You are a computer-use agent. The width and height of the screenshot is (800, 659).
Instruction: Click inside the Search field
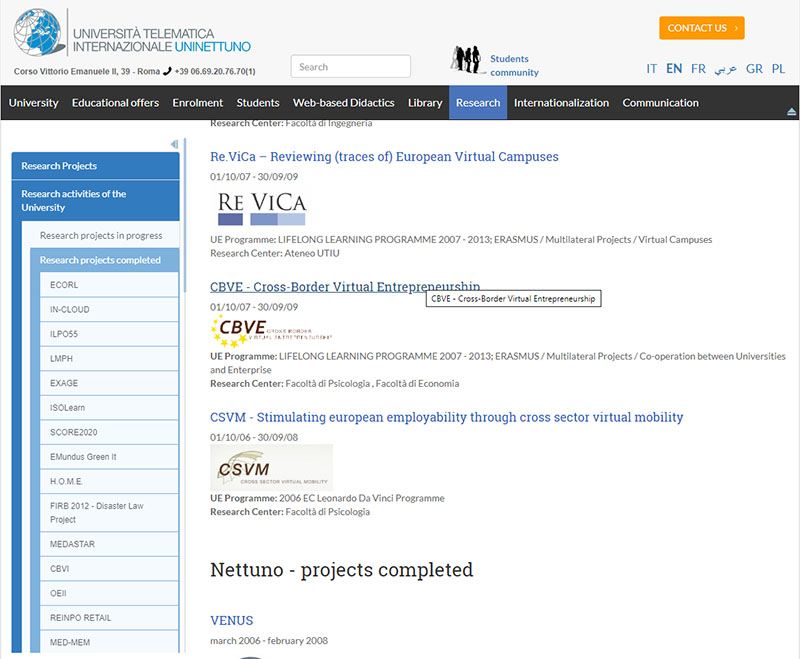coord(350,67)
